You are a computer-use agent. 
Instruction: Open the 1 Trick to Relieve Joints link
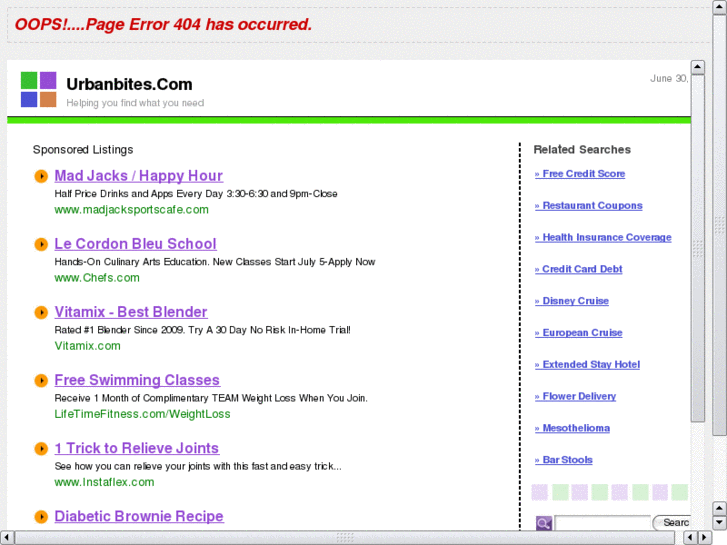click(x=137, y=449)
